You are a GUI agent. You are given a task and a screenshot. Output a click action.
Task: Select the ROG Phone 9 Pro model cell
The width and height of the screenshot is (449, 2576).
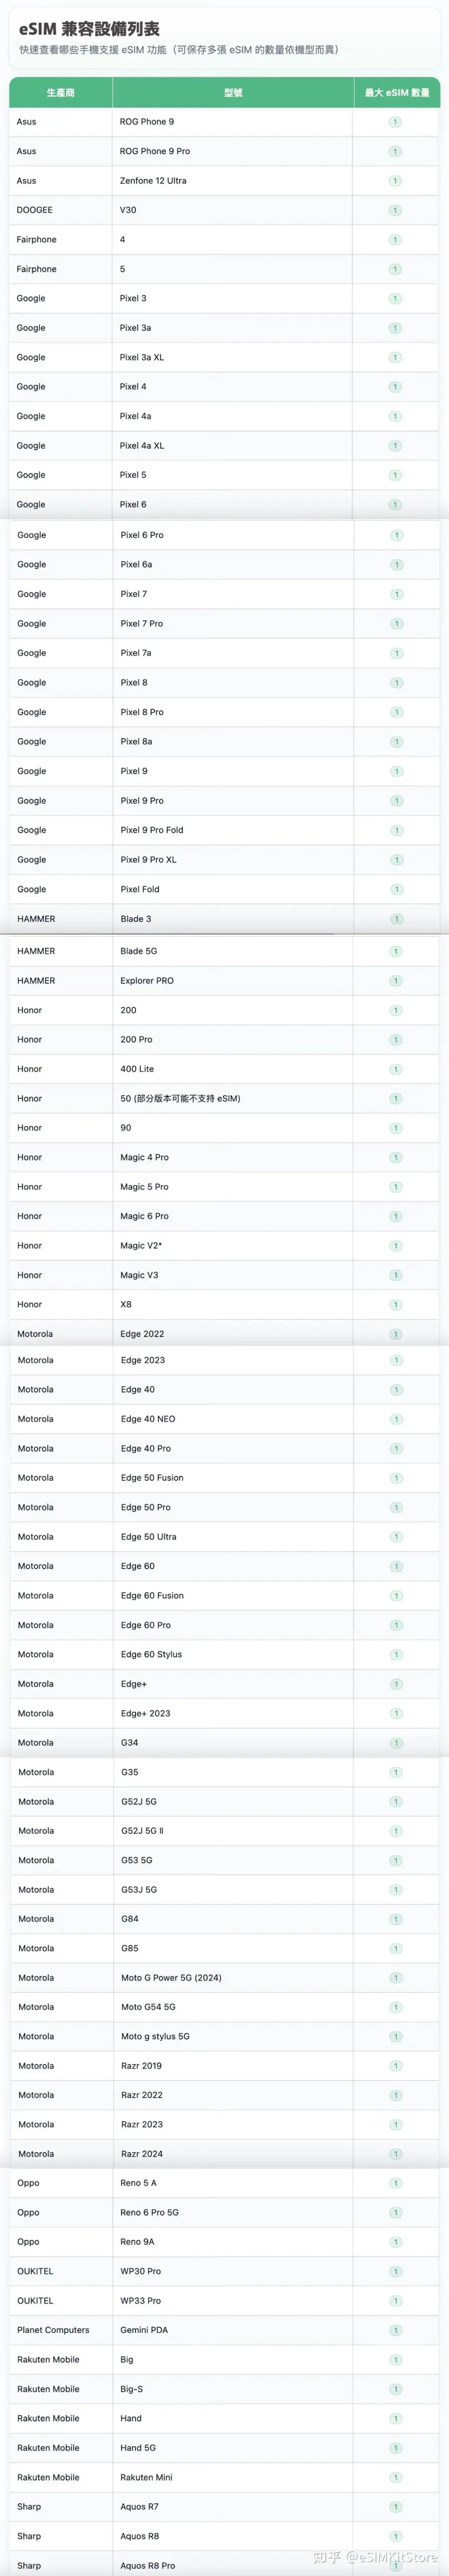pyautogui.click(x=155, y=151)
